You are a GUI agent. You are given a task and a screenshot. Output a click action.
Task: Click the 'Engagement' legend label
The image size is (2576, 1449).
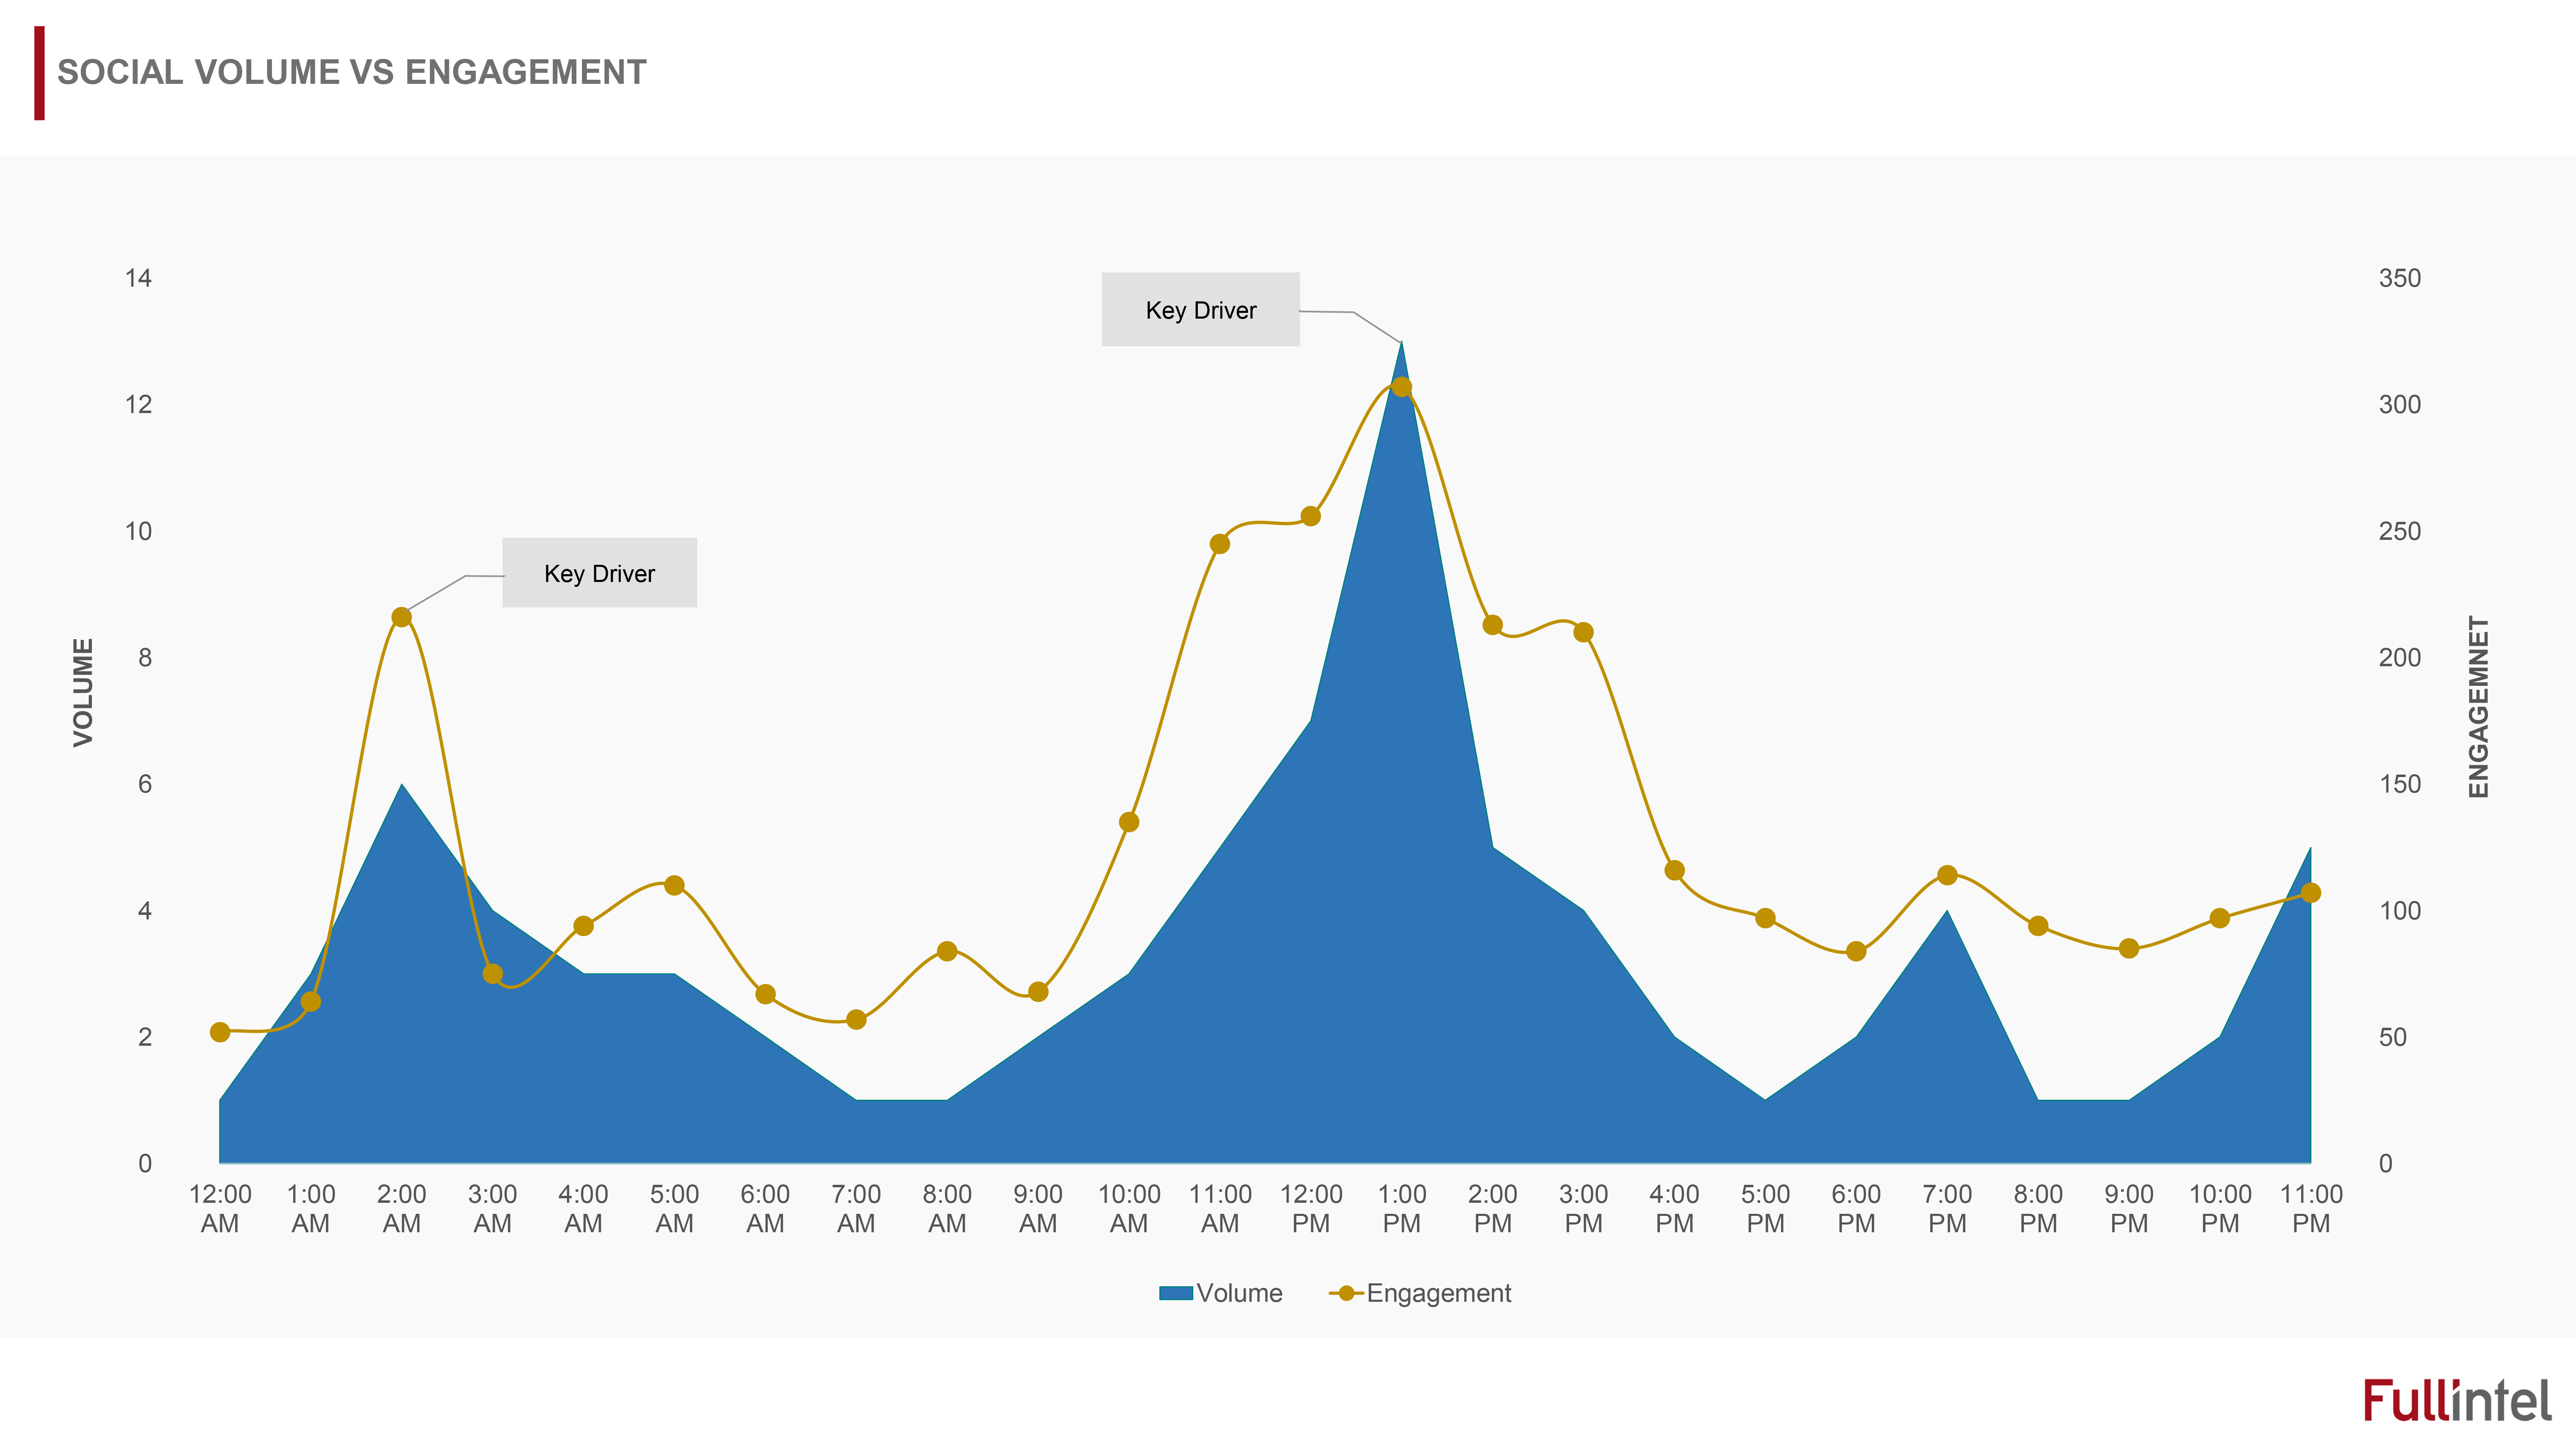tap(1439, 1293)
